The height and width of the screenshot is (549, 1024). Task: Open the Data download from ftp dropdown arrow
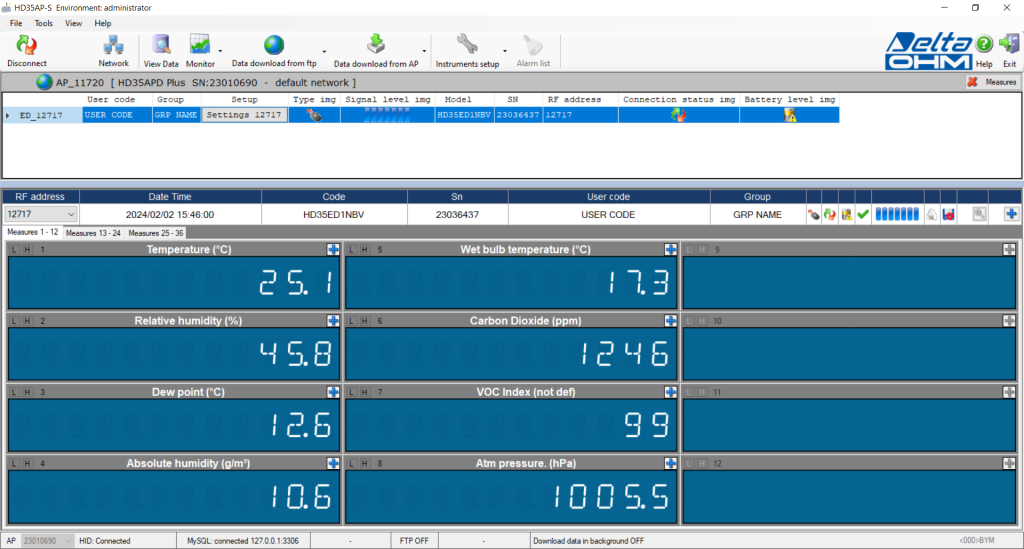pos(324,51)
